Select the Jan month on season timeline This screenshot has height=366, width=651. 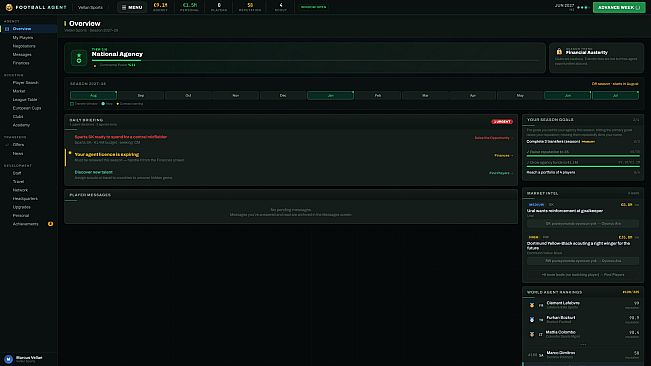tap(330, 95)
